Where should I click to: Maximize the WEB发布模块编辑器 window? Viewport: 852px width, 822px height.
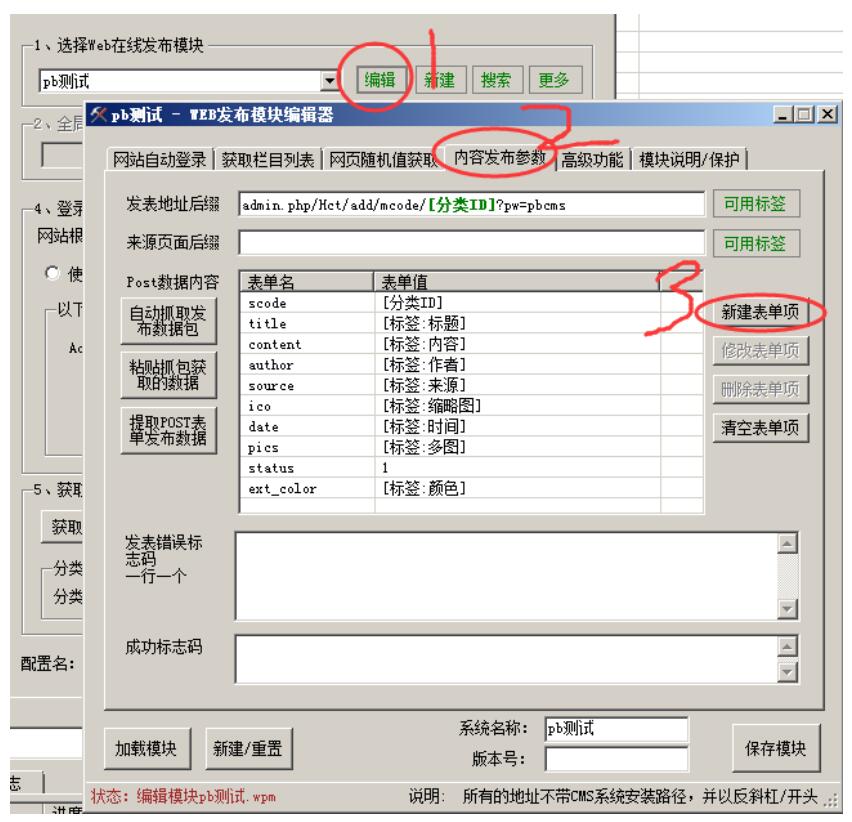pos(804,115)
